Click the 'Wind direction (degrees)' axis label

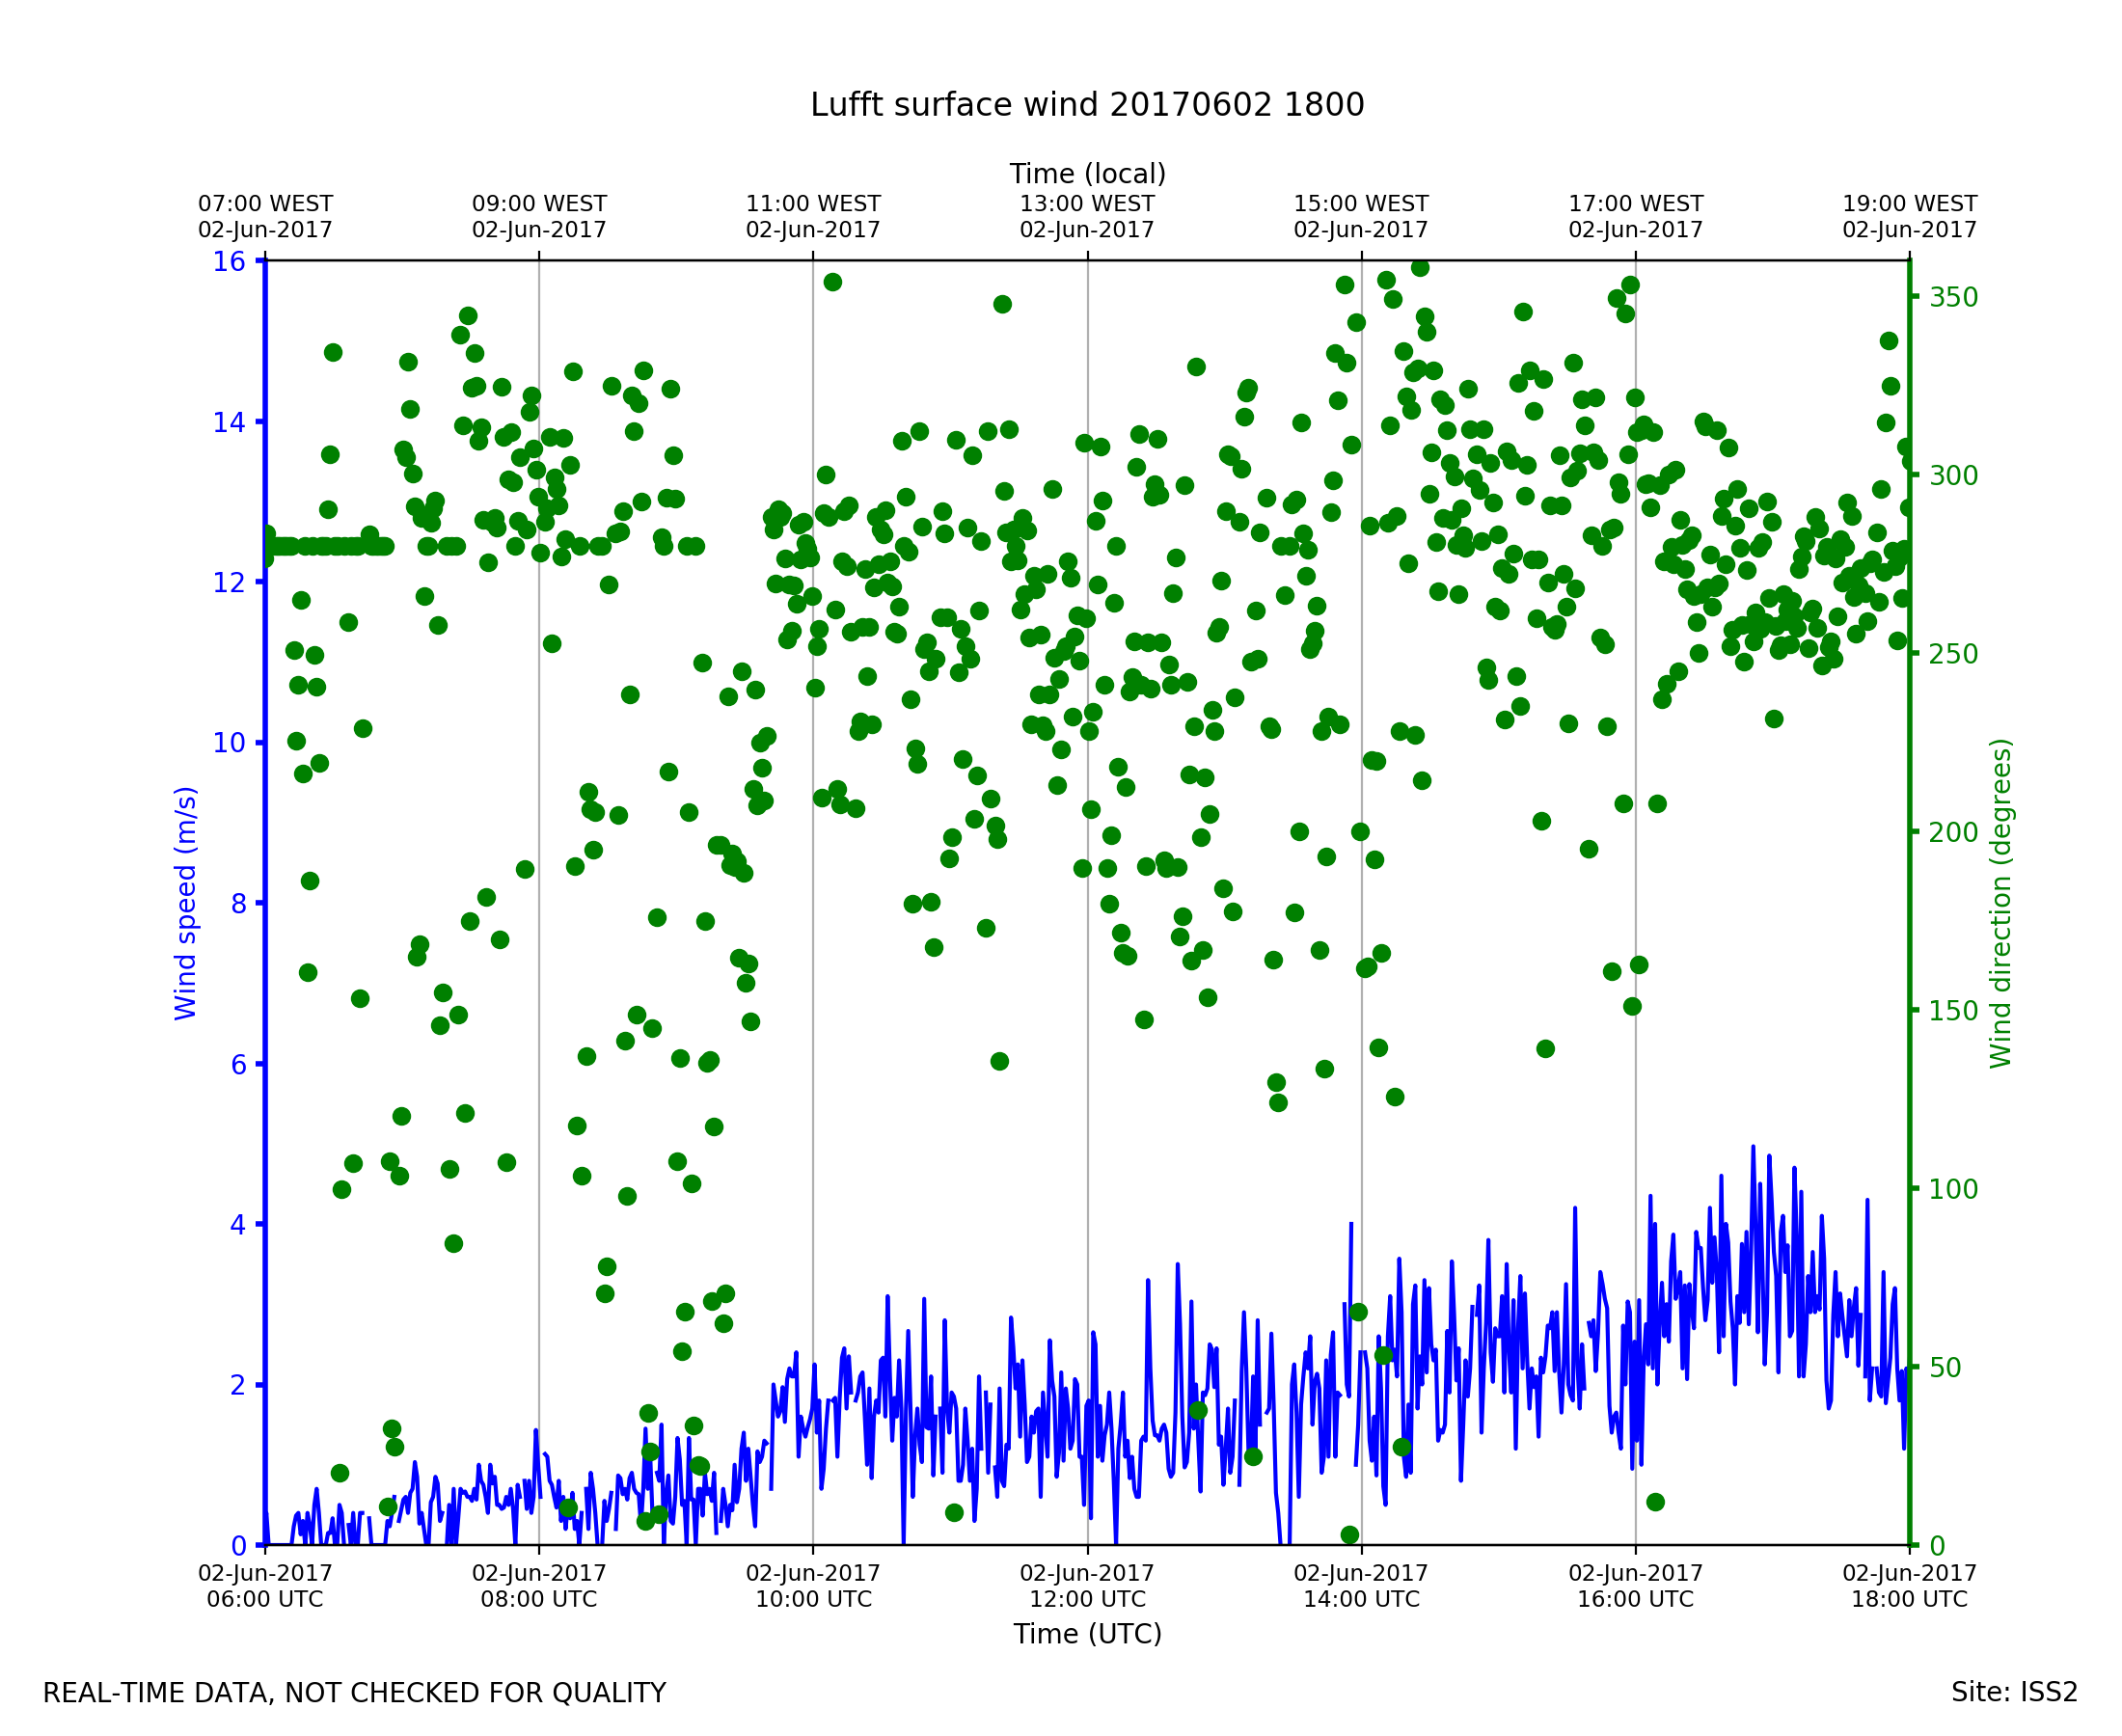(x=2001, y=903)
